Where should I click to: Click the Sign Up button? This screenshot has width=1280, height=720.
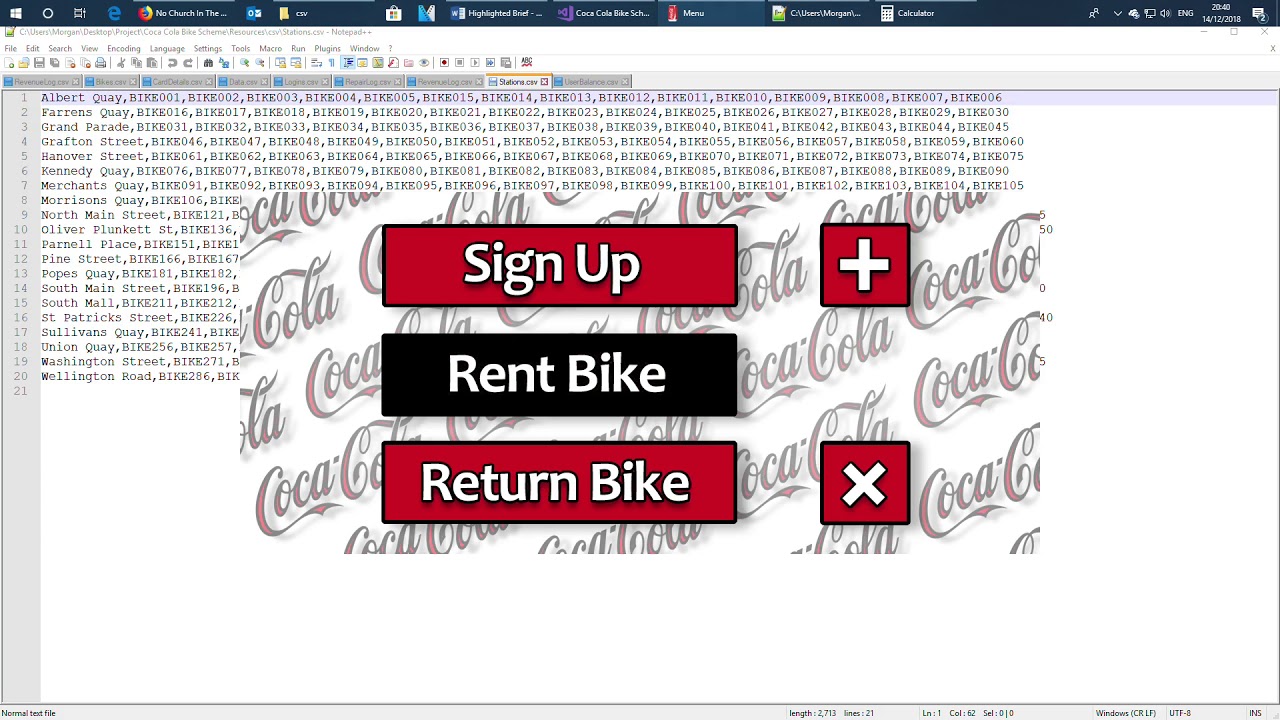click(560, 265)
